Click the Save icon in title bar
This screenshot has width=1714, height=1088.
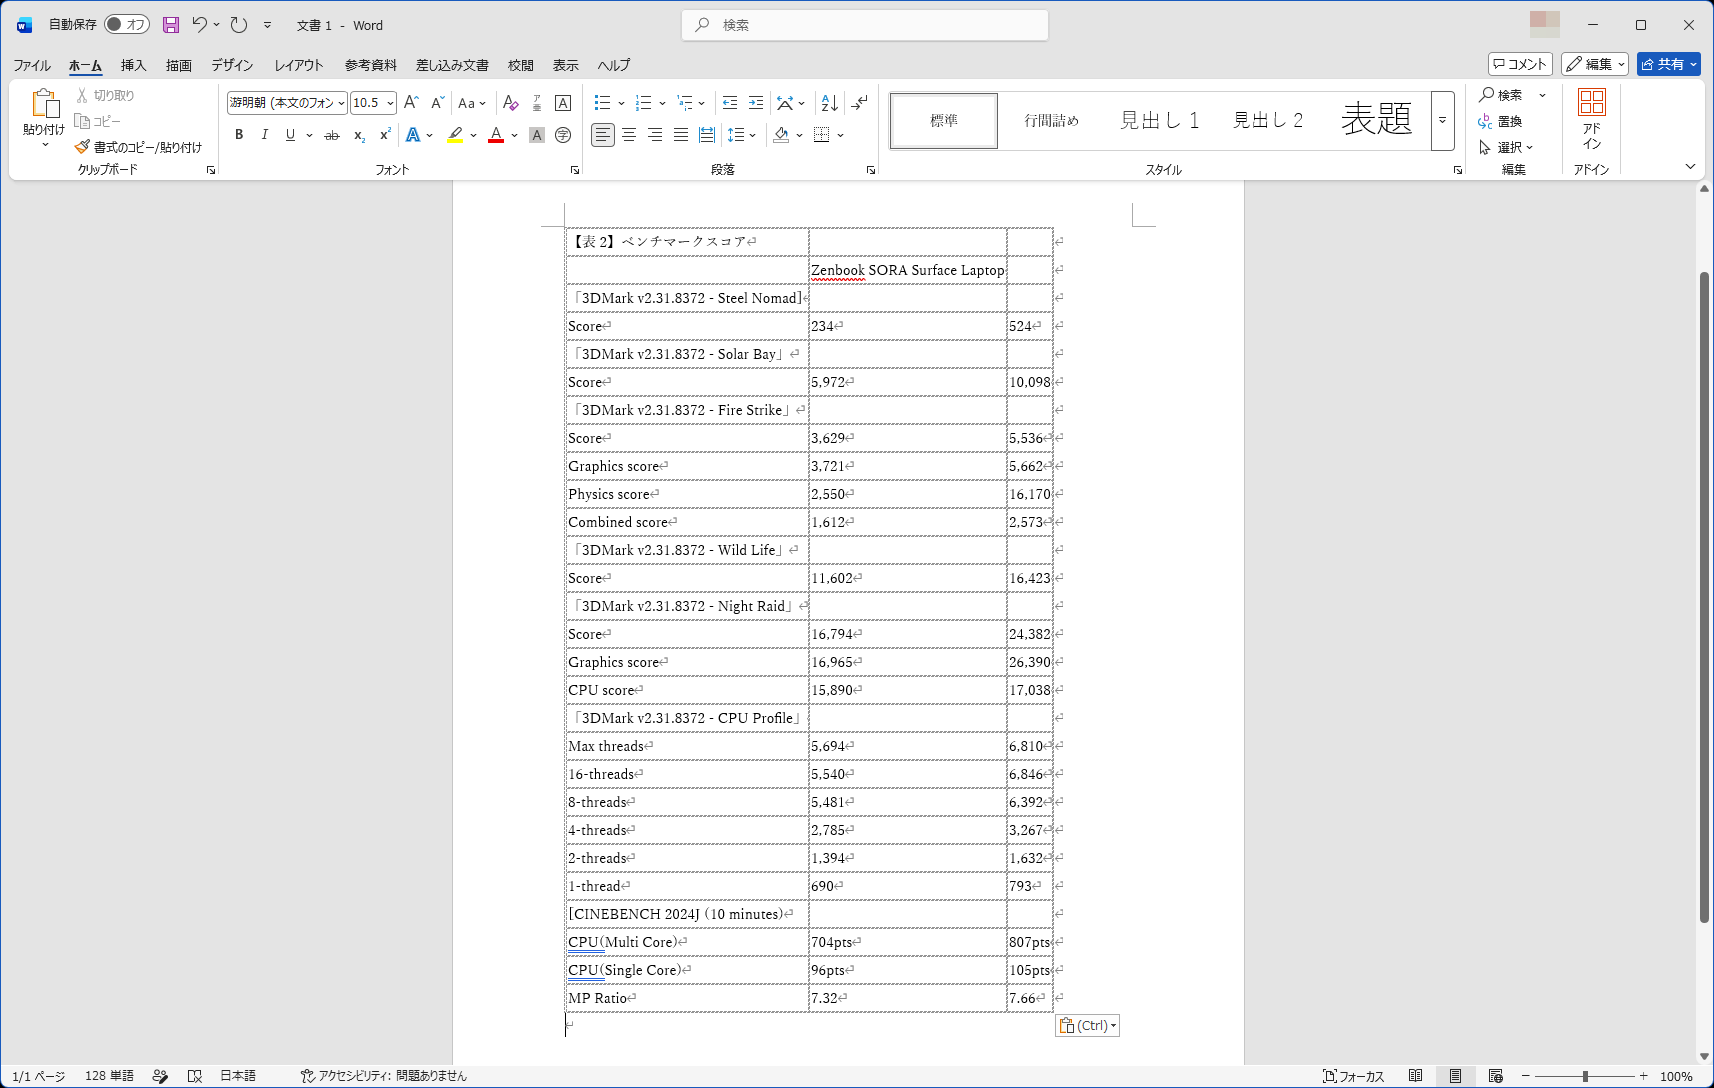click(x=171, y=25)
